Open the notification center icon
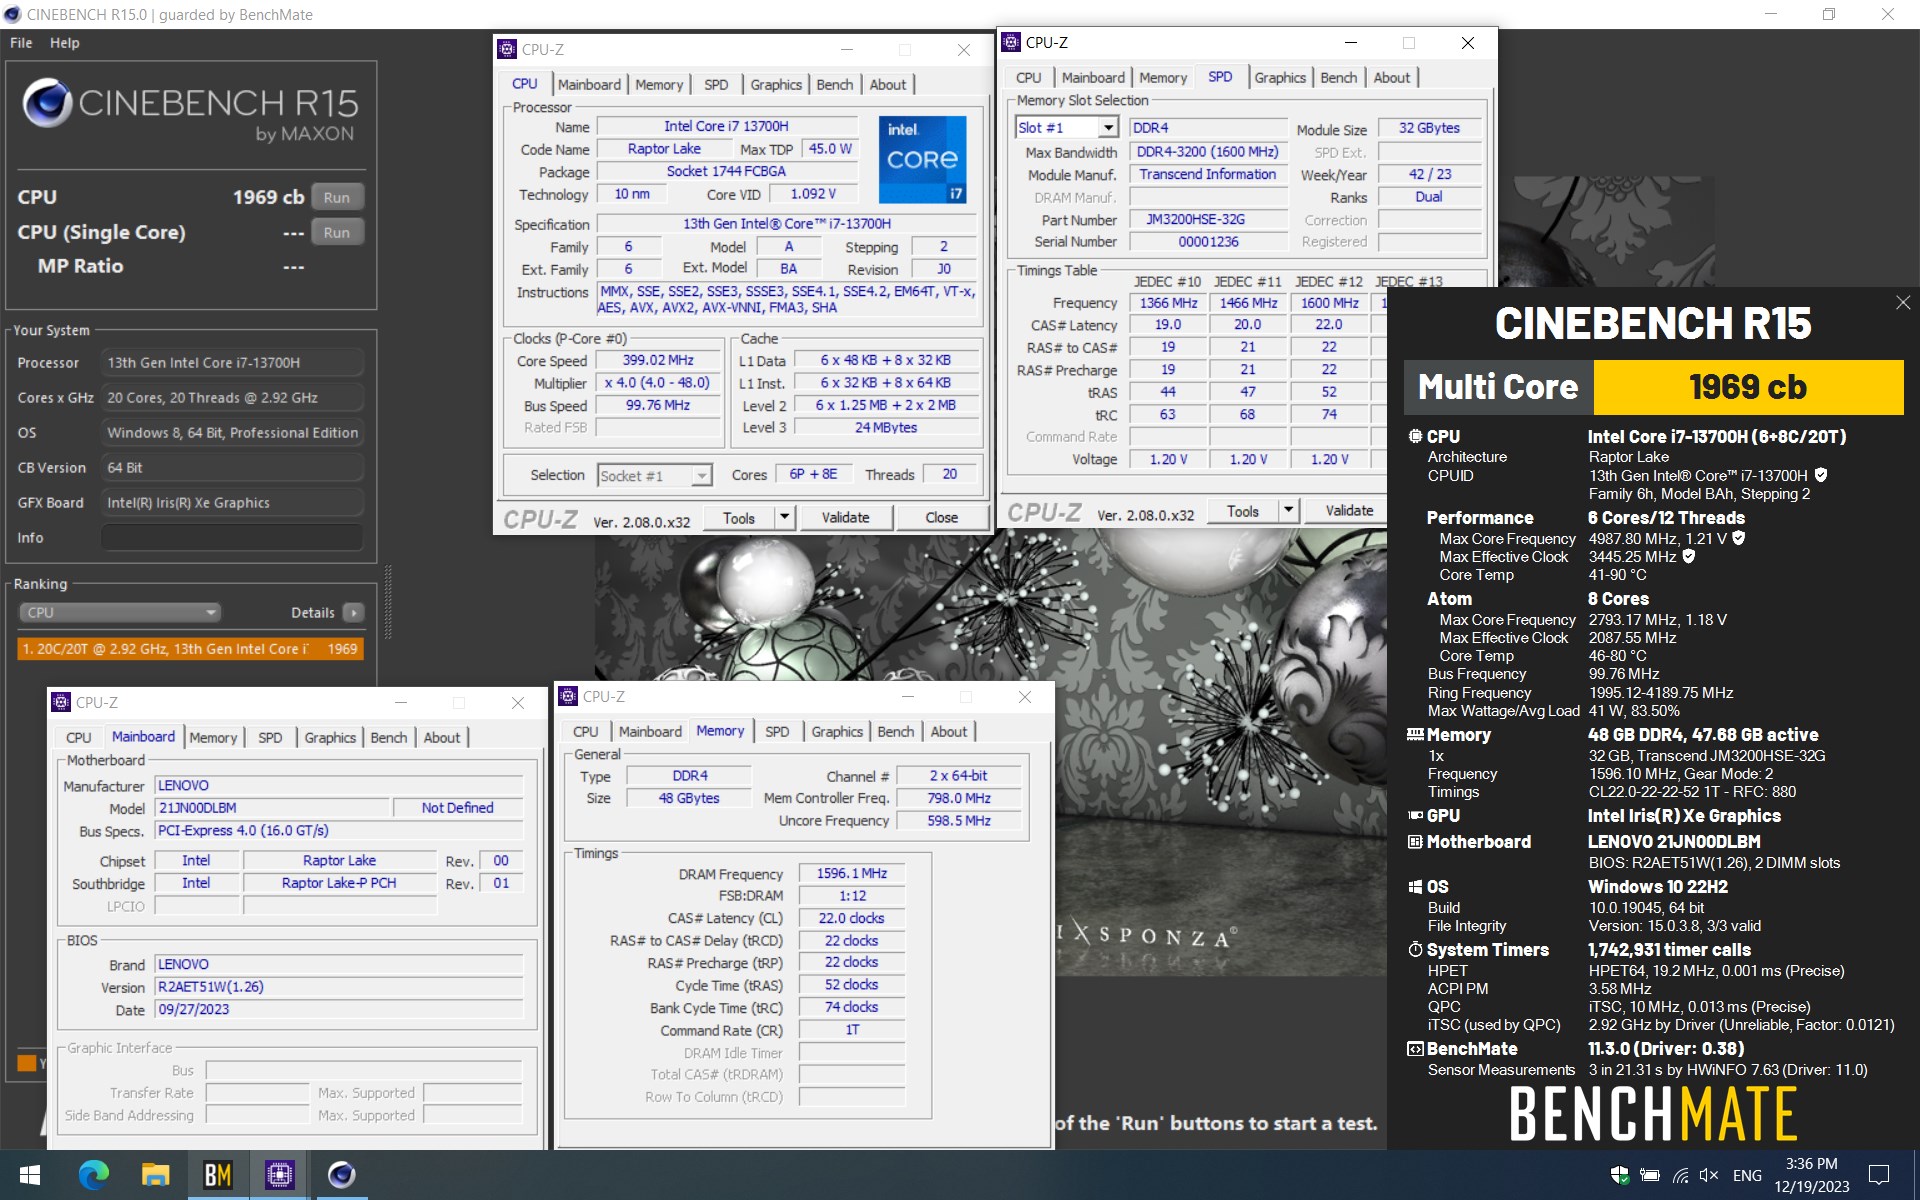 1879,1175
